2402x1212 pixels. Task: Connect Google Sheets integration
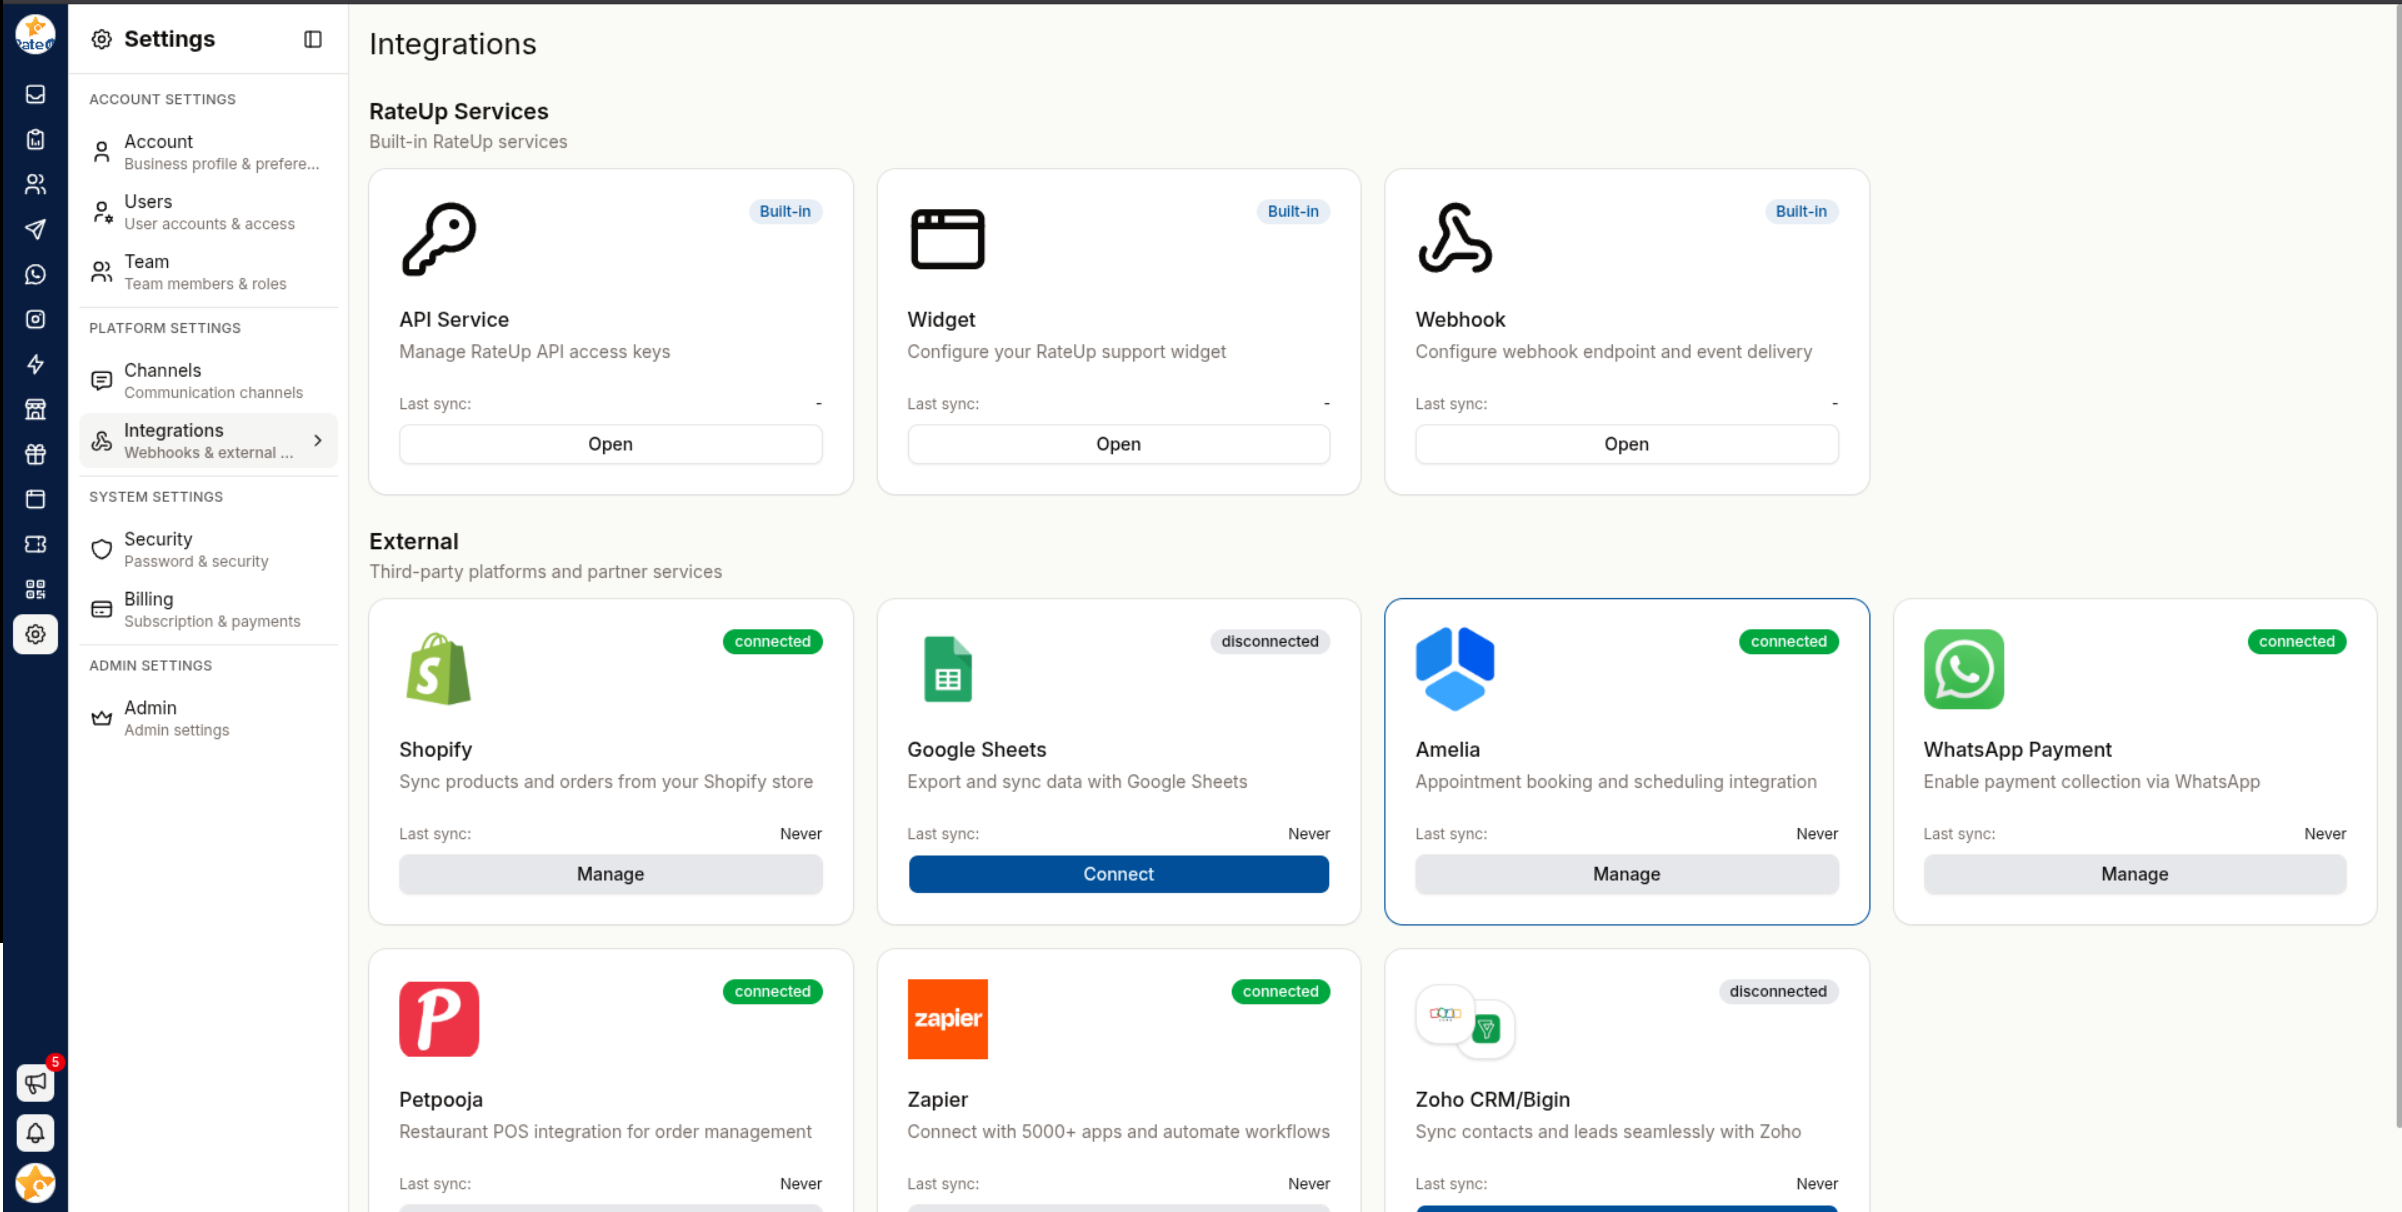(1118, 874)
